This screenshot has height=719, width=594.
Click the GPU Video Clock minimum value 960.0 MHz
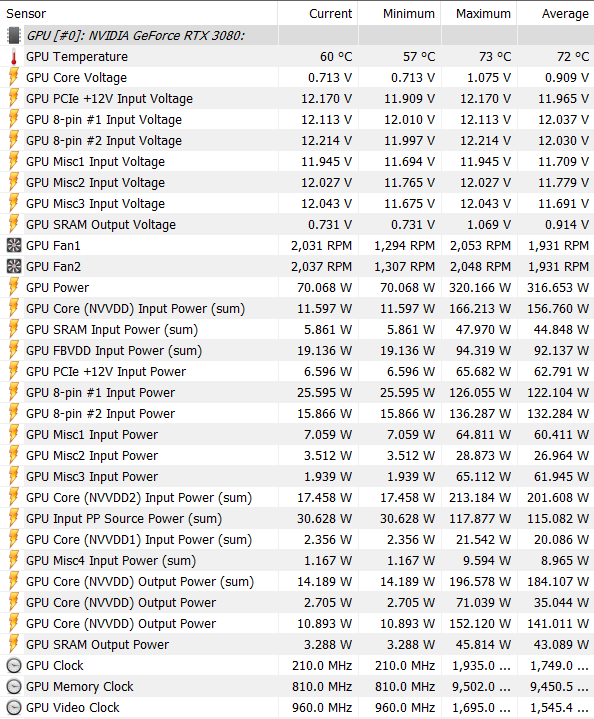405,708
